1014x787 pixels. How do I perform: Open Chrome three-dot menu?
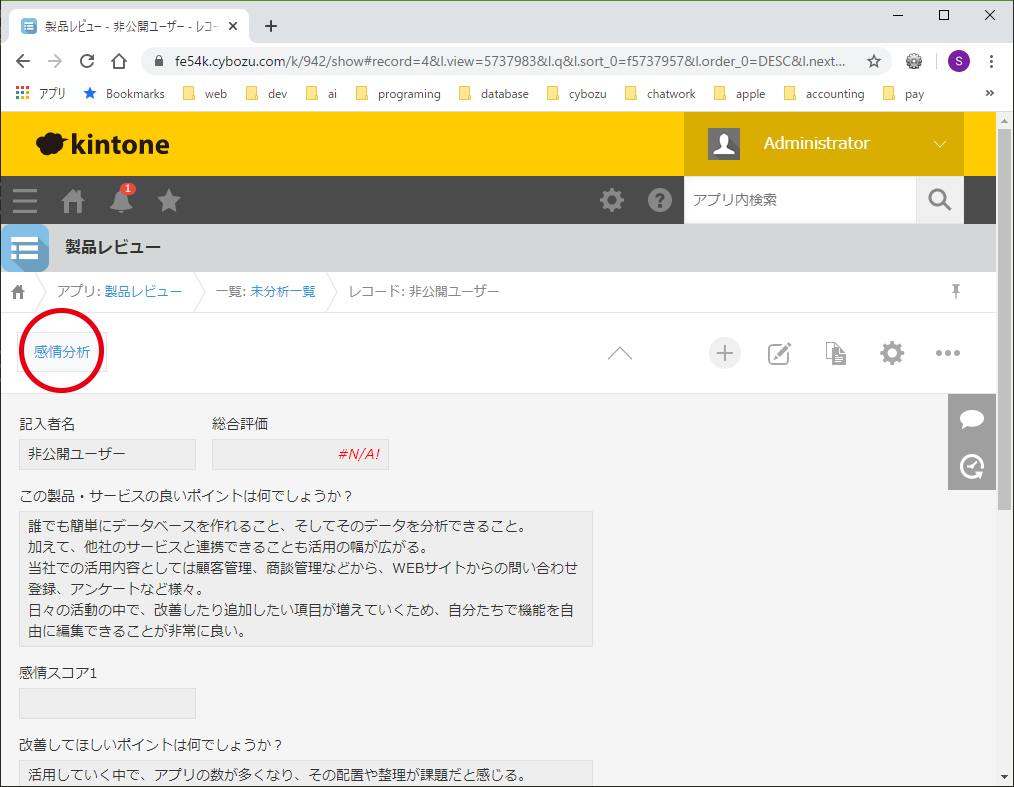coord(991,61)
